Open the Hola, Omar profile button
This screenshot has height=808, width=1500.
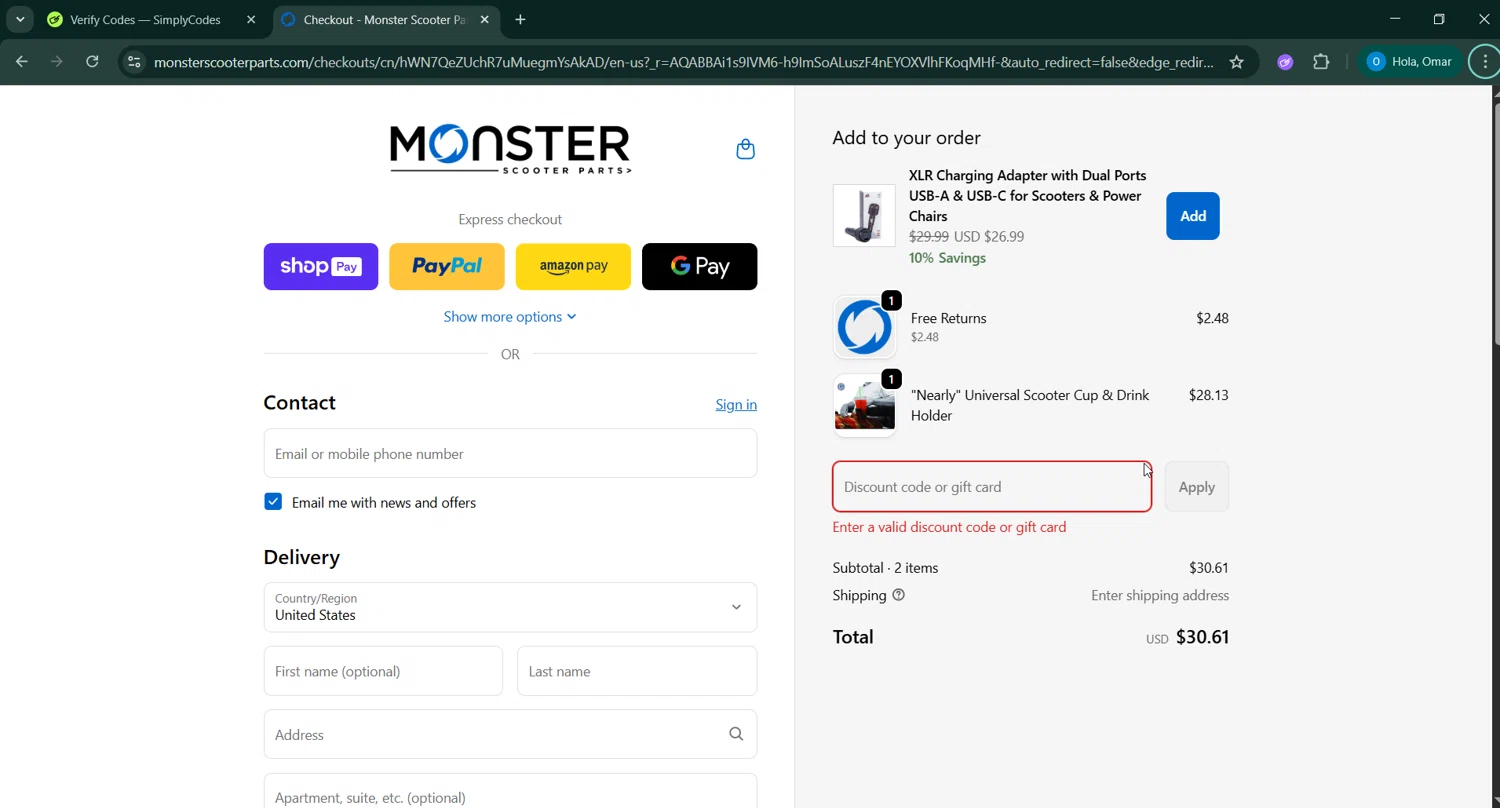point(1411,62)
